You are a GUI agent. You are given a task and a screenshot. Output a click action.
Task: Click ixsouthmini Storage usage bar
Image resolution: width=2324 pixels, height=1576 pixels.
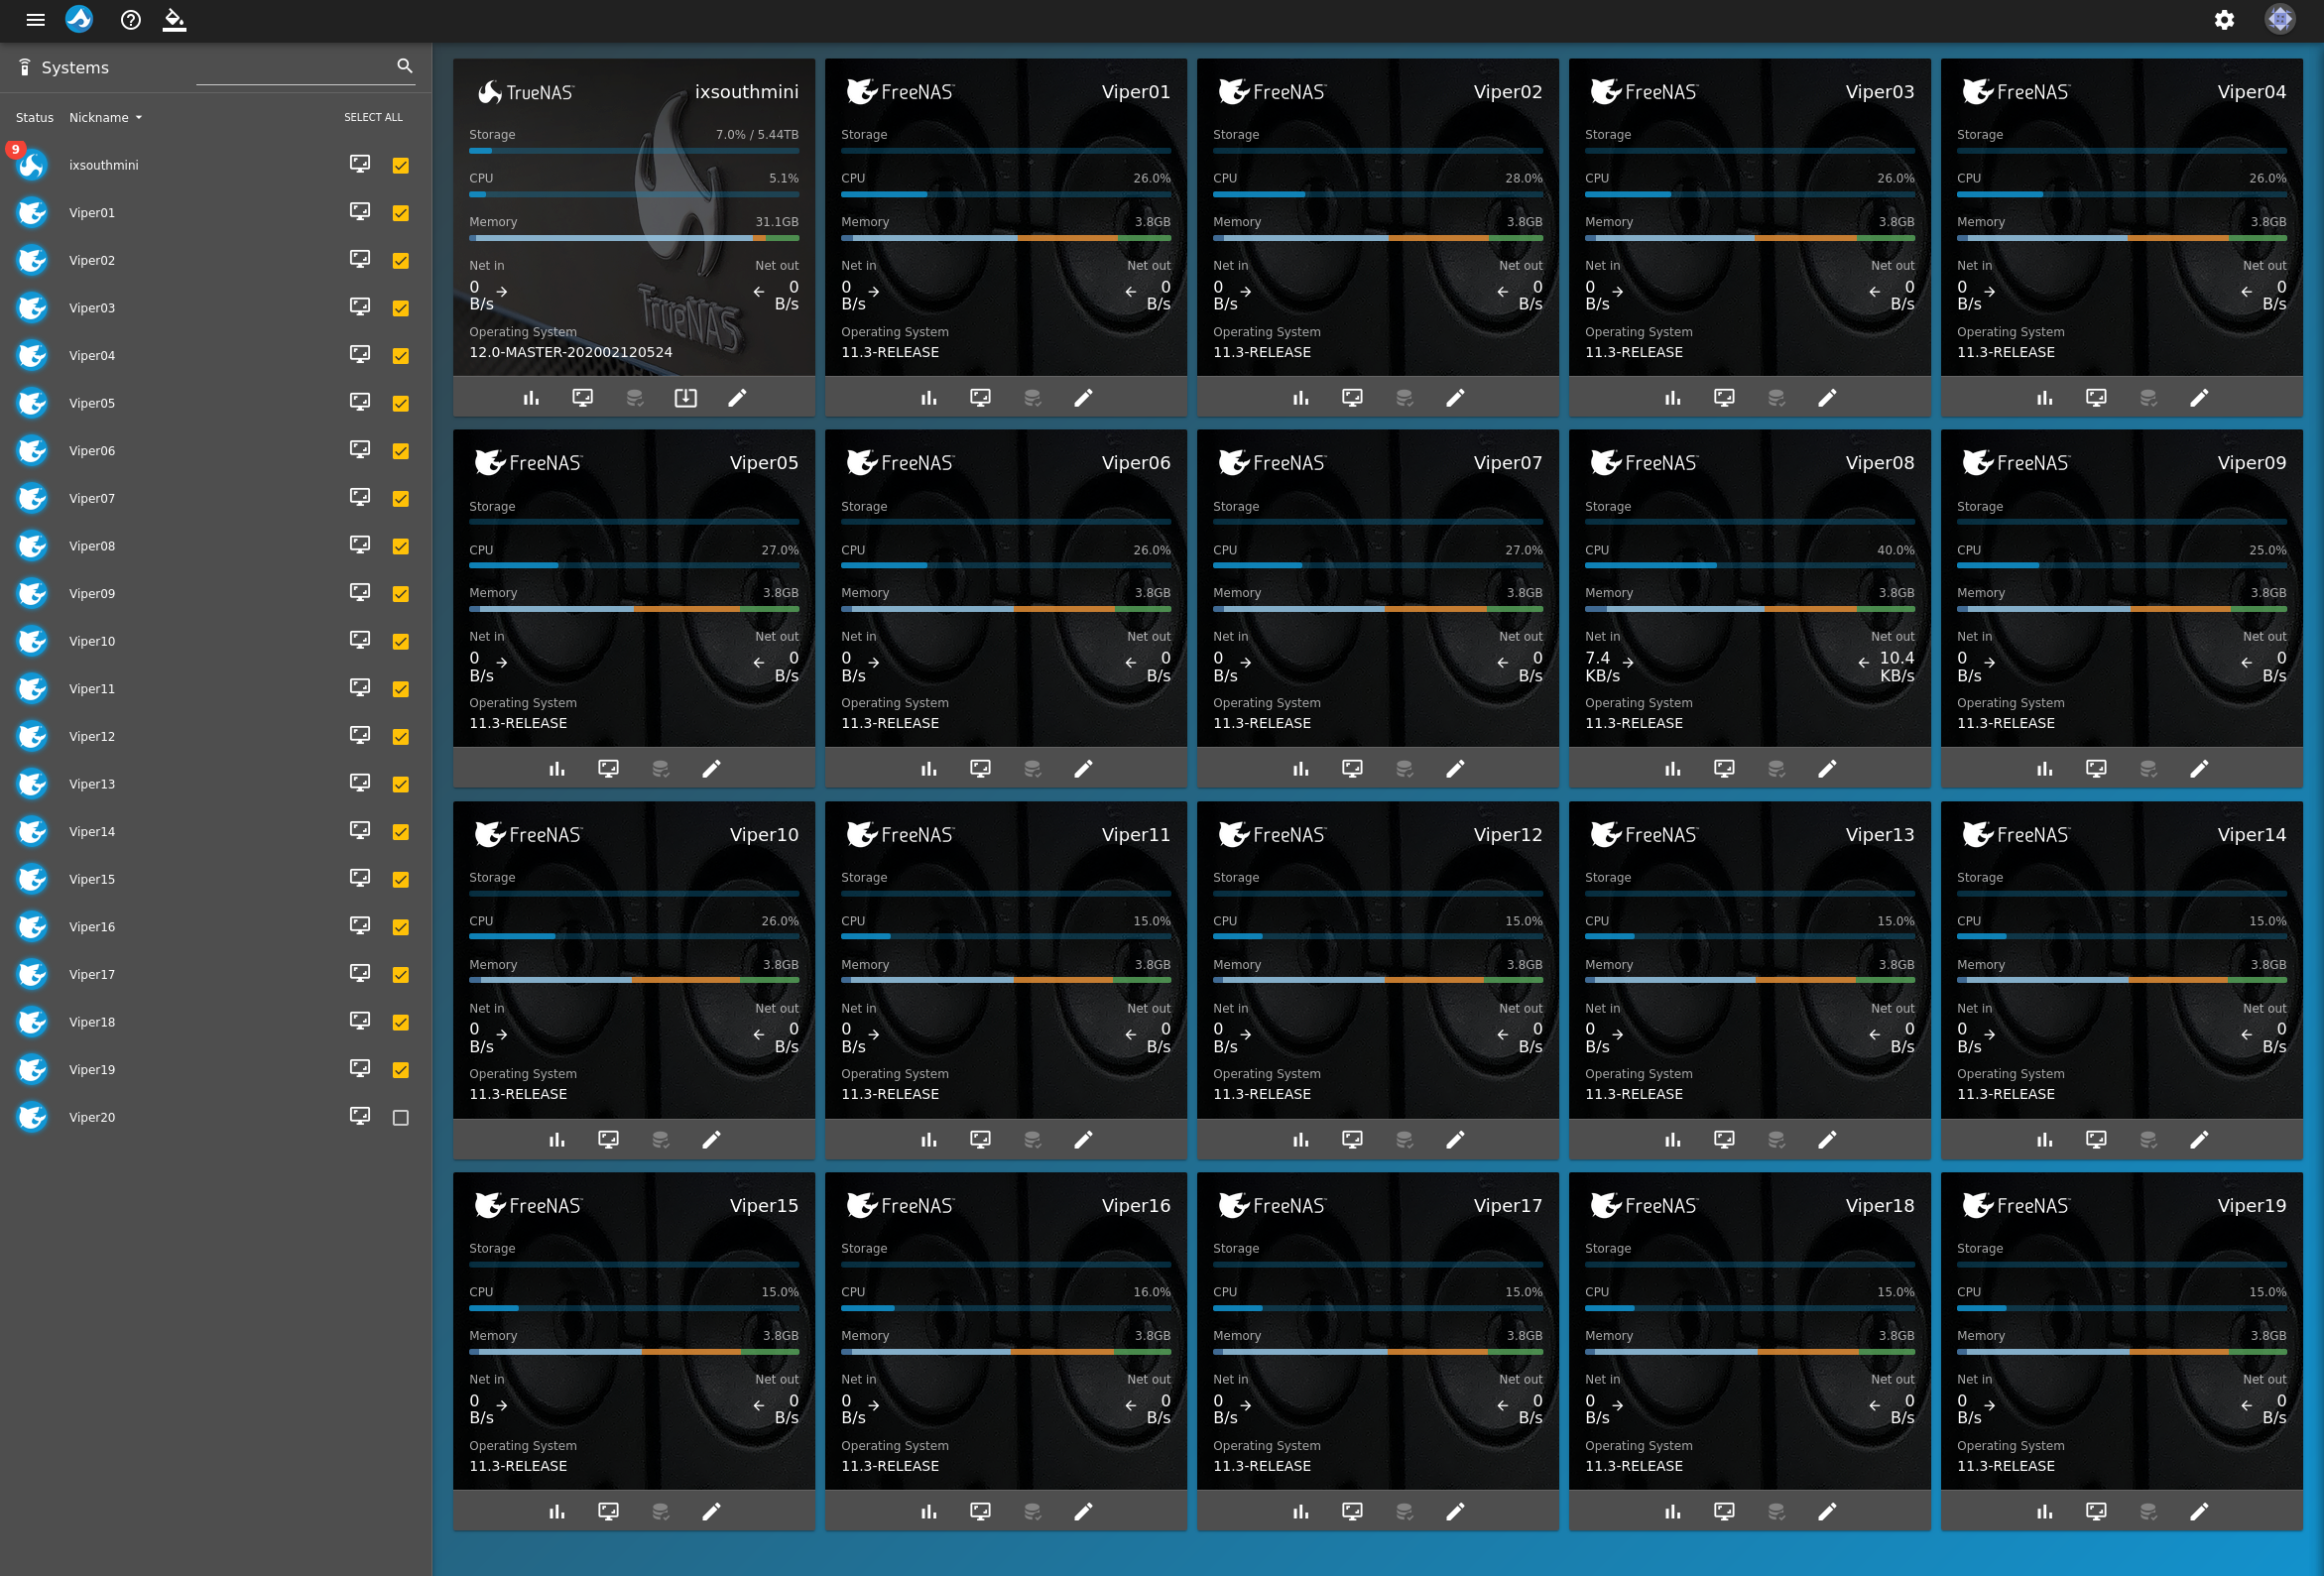point(634,151)
